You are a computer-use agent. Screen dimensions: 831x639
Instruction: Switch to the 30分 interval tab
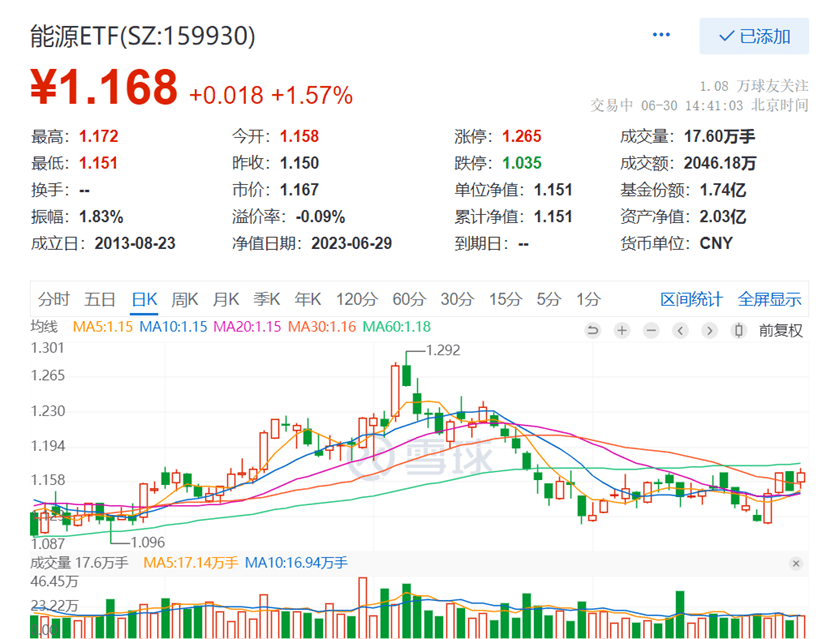457,299
